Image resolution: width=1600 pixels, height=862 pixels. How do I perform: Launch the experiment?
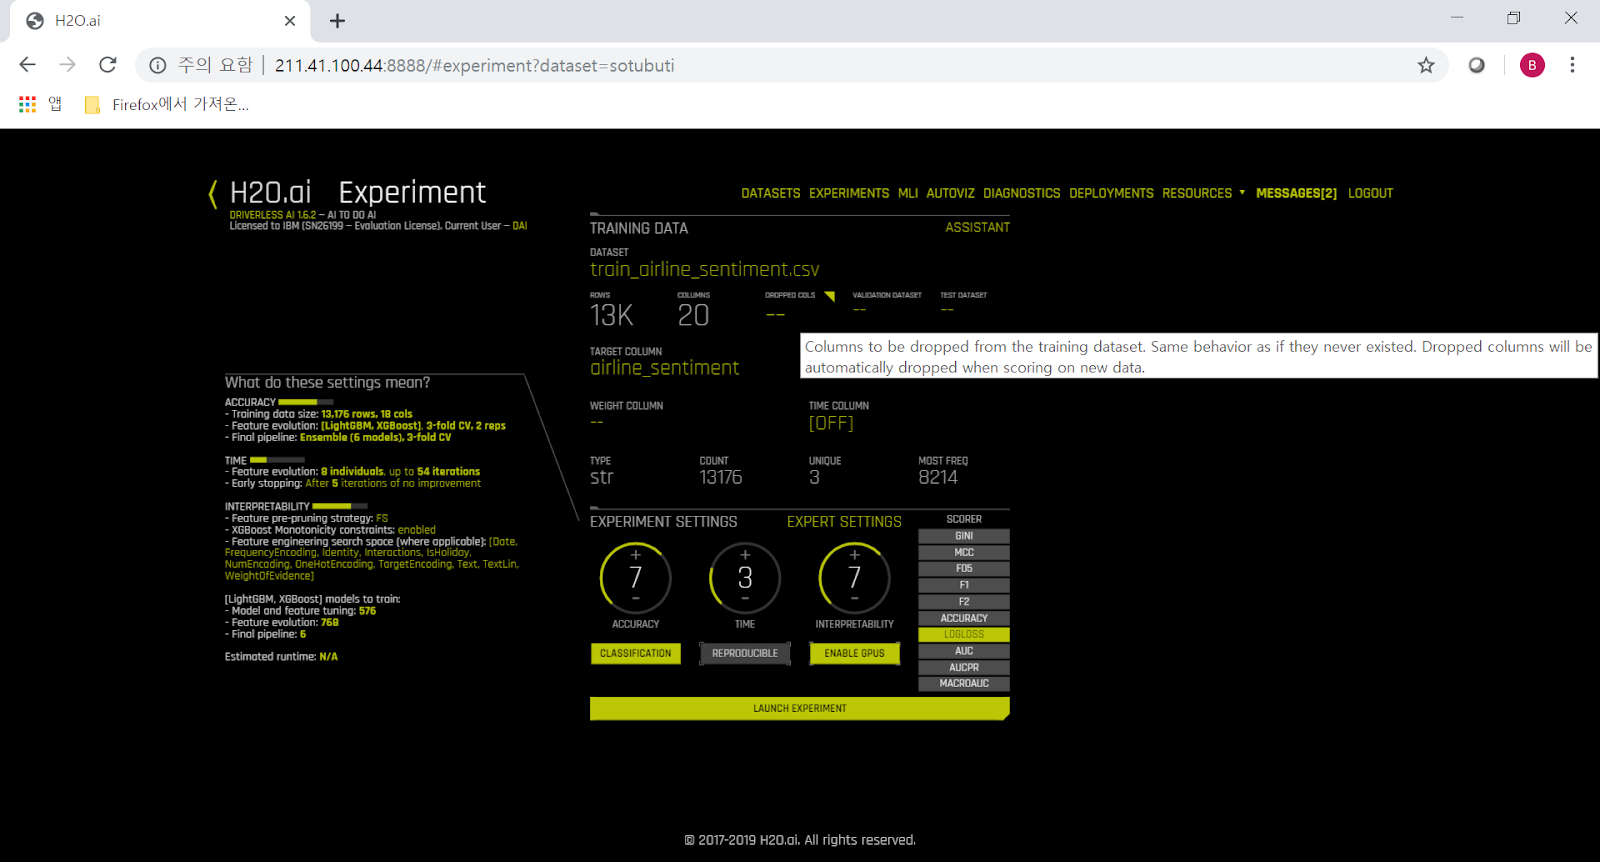coord(800,708)
